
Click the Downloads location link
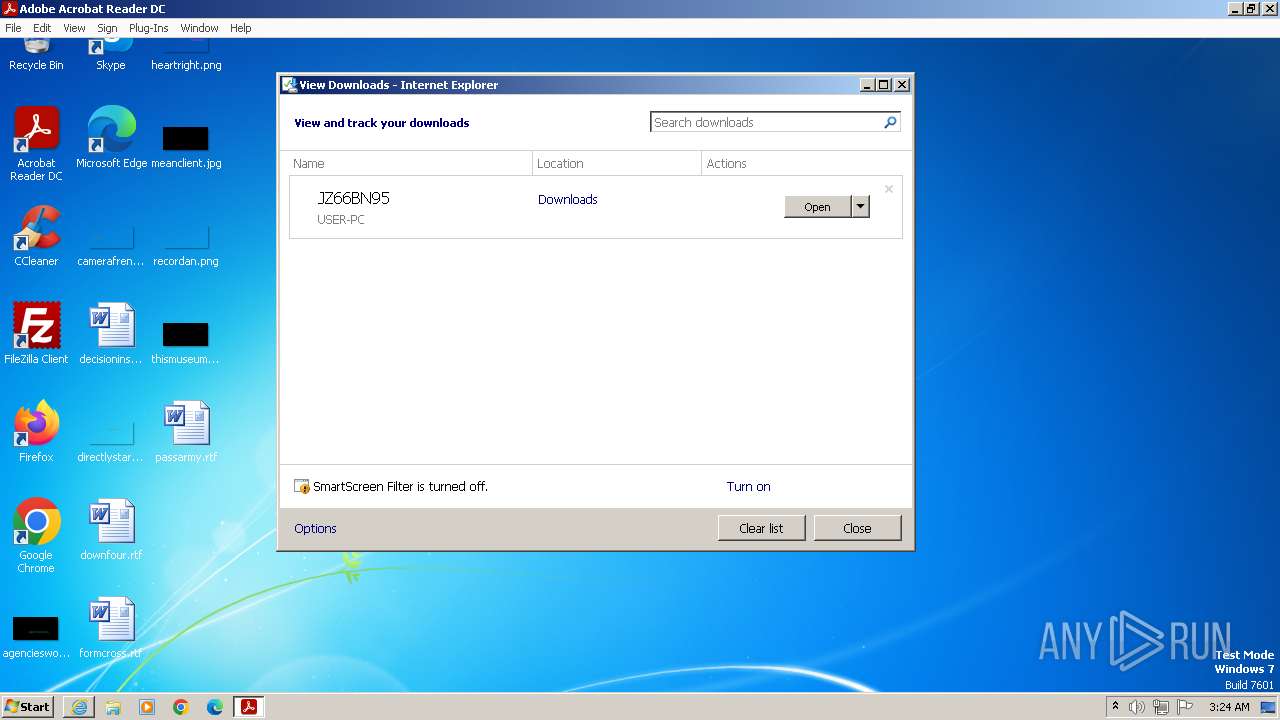click(x=567, y=199)
